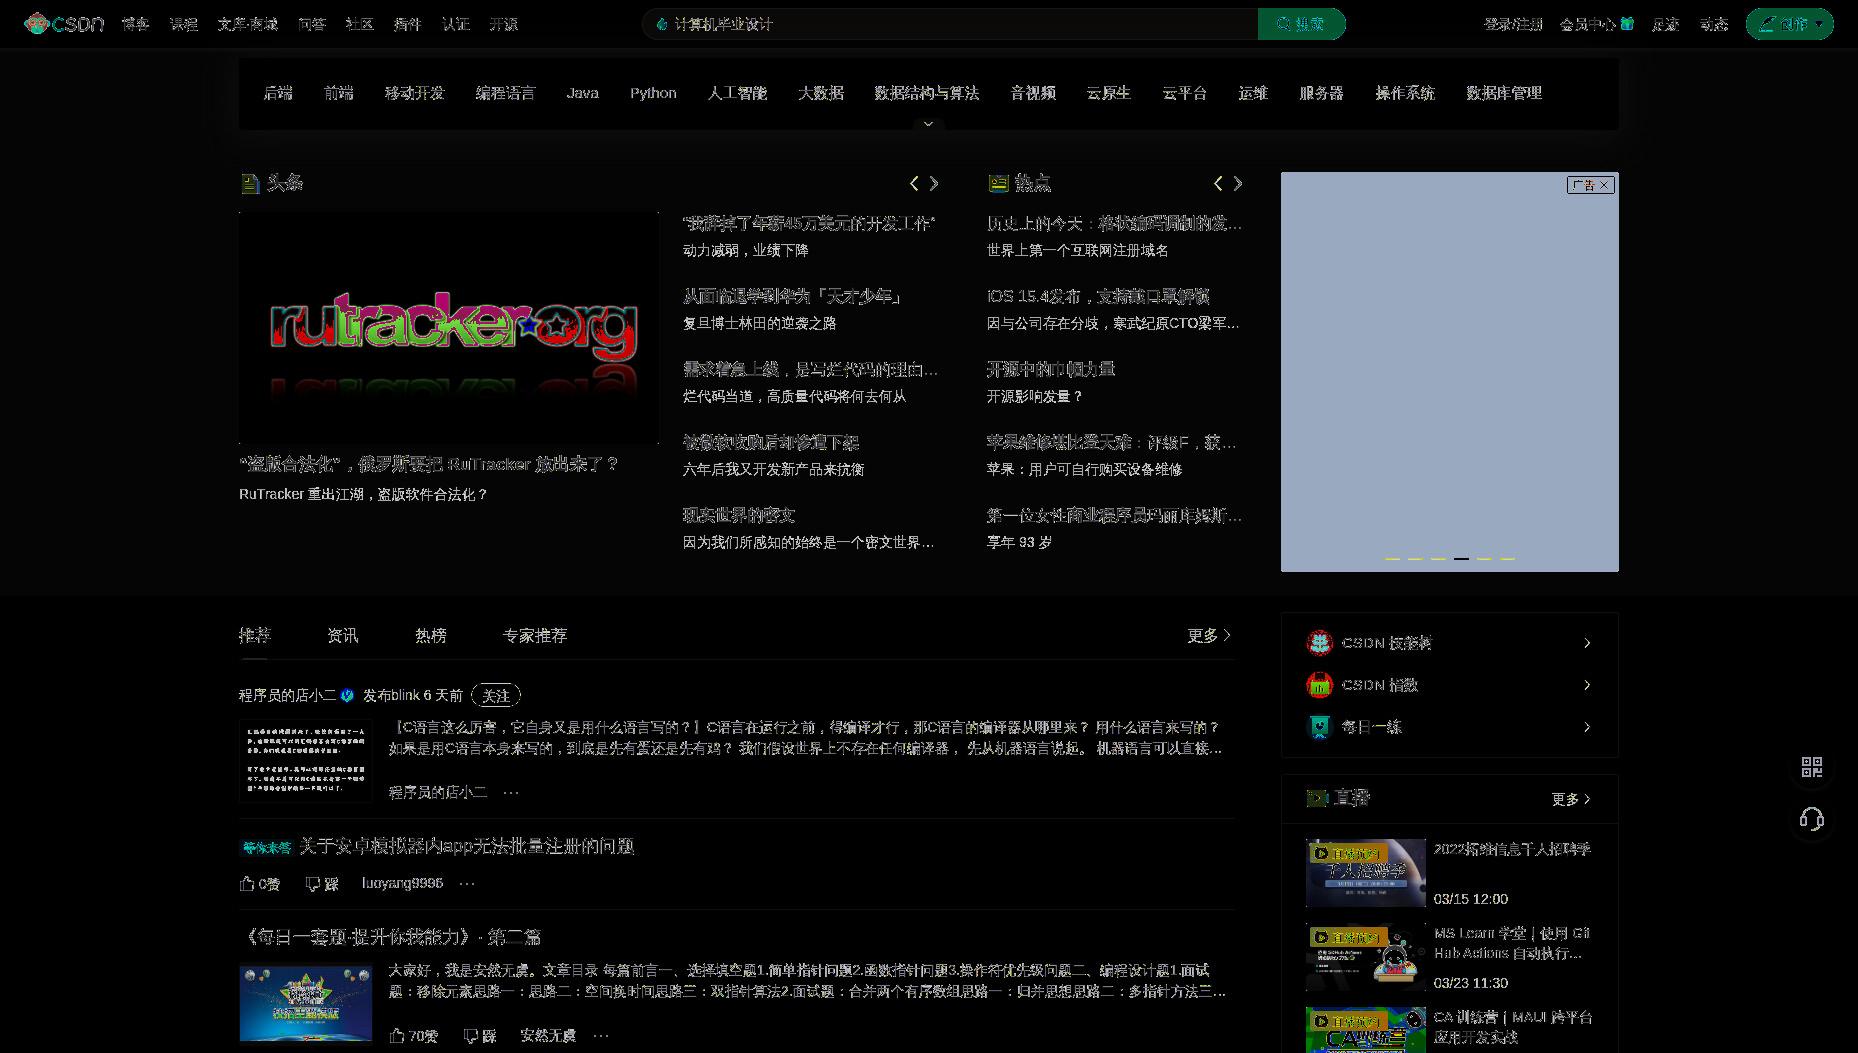Open more options beside 安然无虞
The width and height of the screenshot is (1858, 1053).
(x=601, y=1035)
